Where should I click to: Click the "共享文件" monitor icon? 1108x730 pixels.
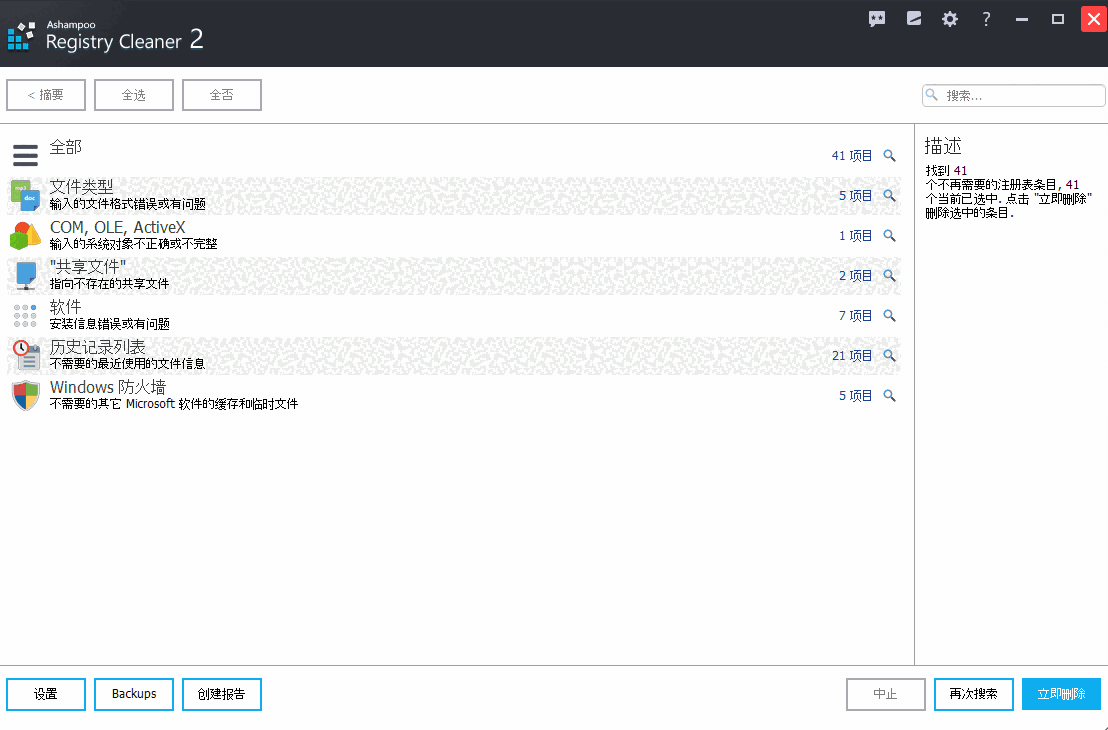pos(25,275)
